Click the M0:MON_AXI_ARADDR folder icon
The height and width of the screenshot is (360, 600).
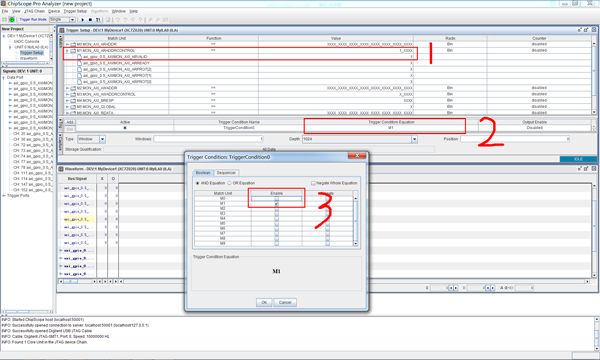click(73, 44)
